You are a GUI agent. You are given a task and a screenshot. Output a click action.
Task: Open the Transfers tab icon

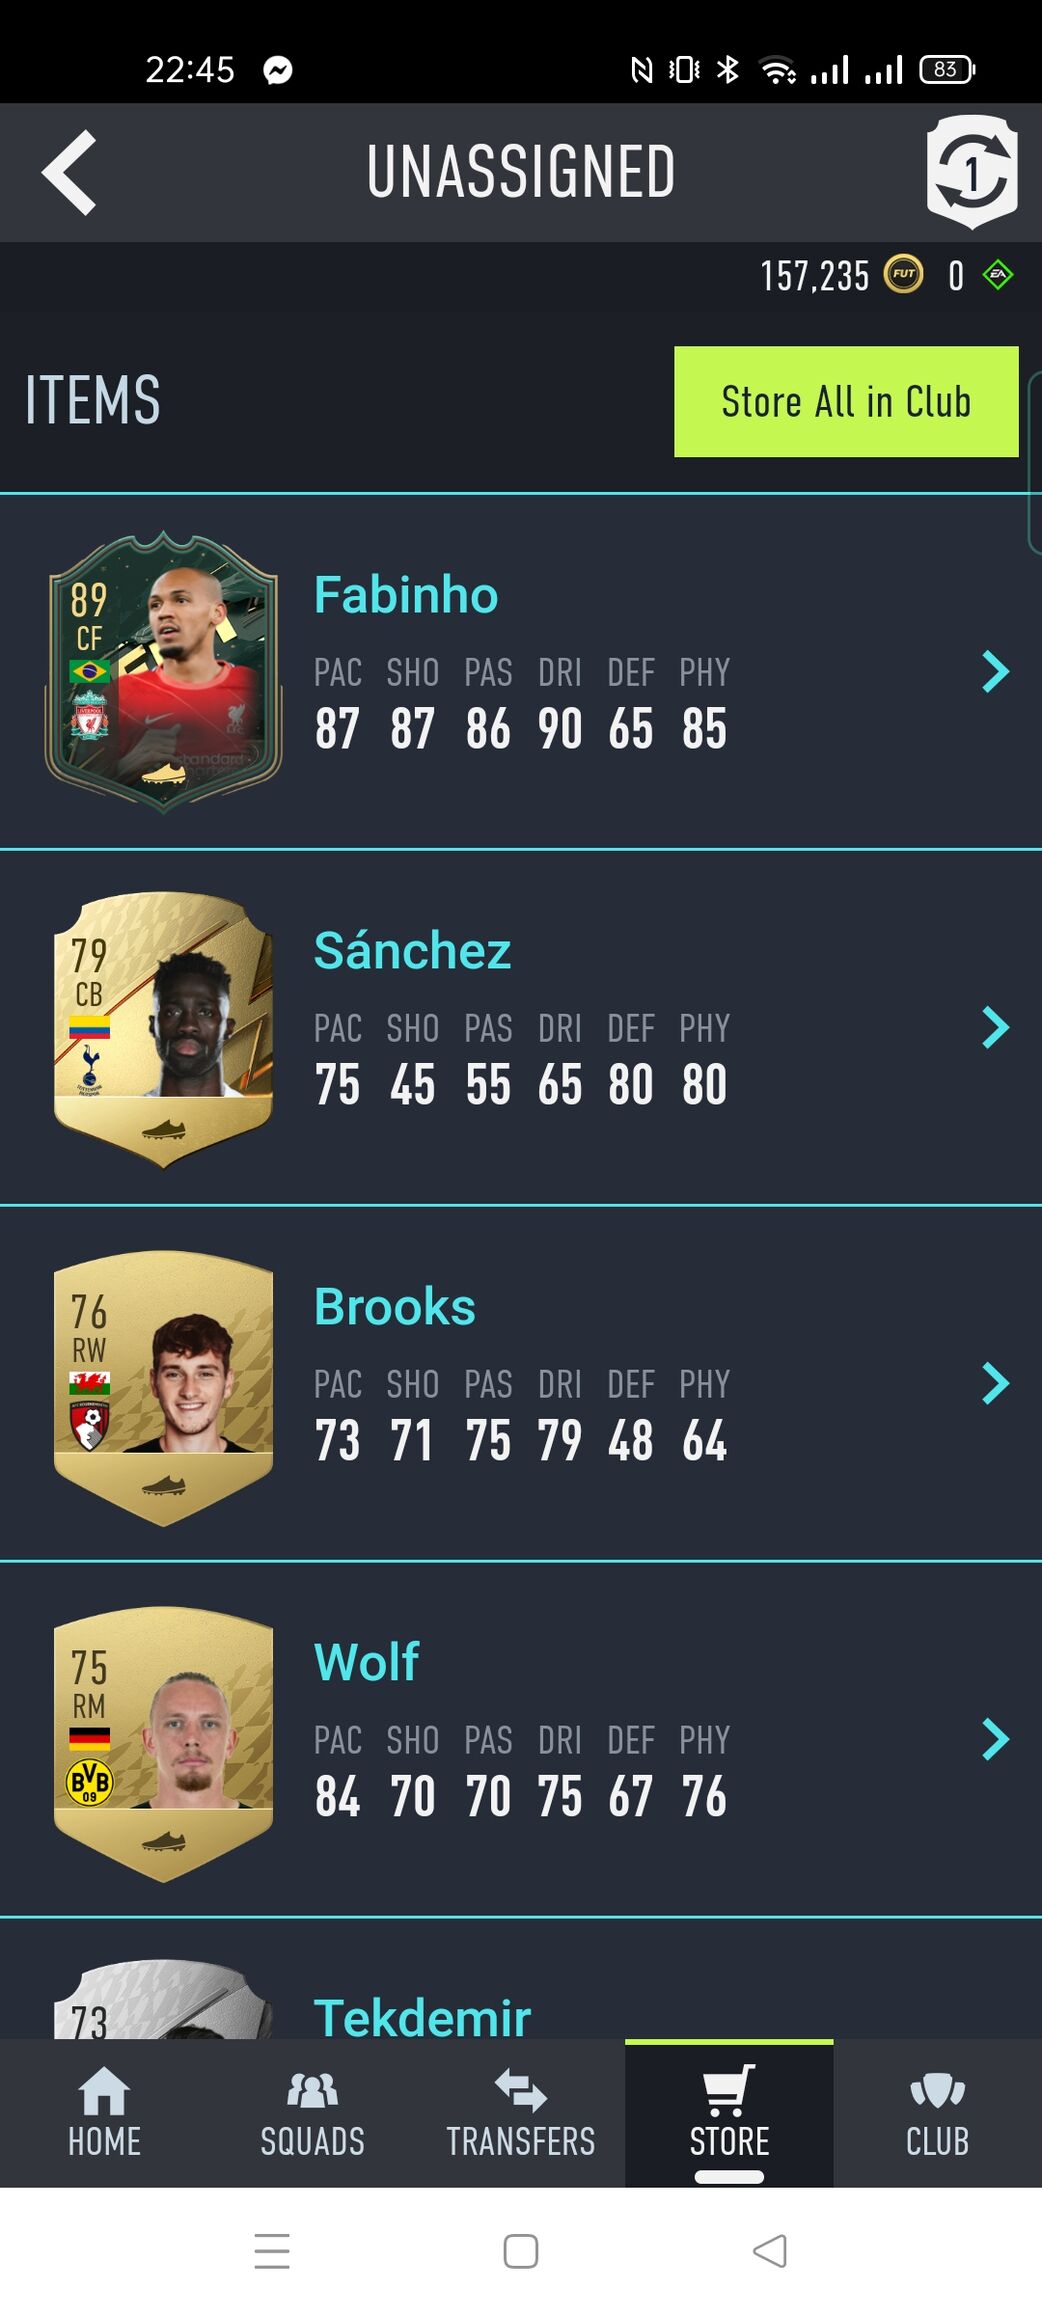click(520, 2090)
